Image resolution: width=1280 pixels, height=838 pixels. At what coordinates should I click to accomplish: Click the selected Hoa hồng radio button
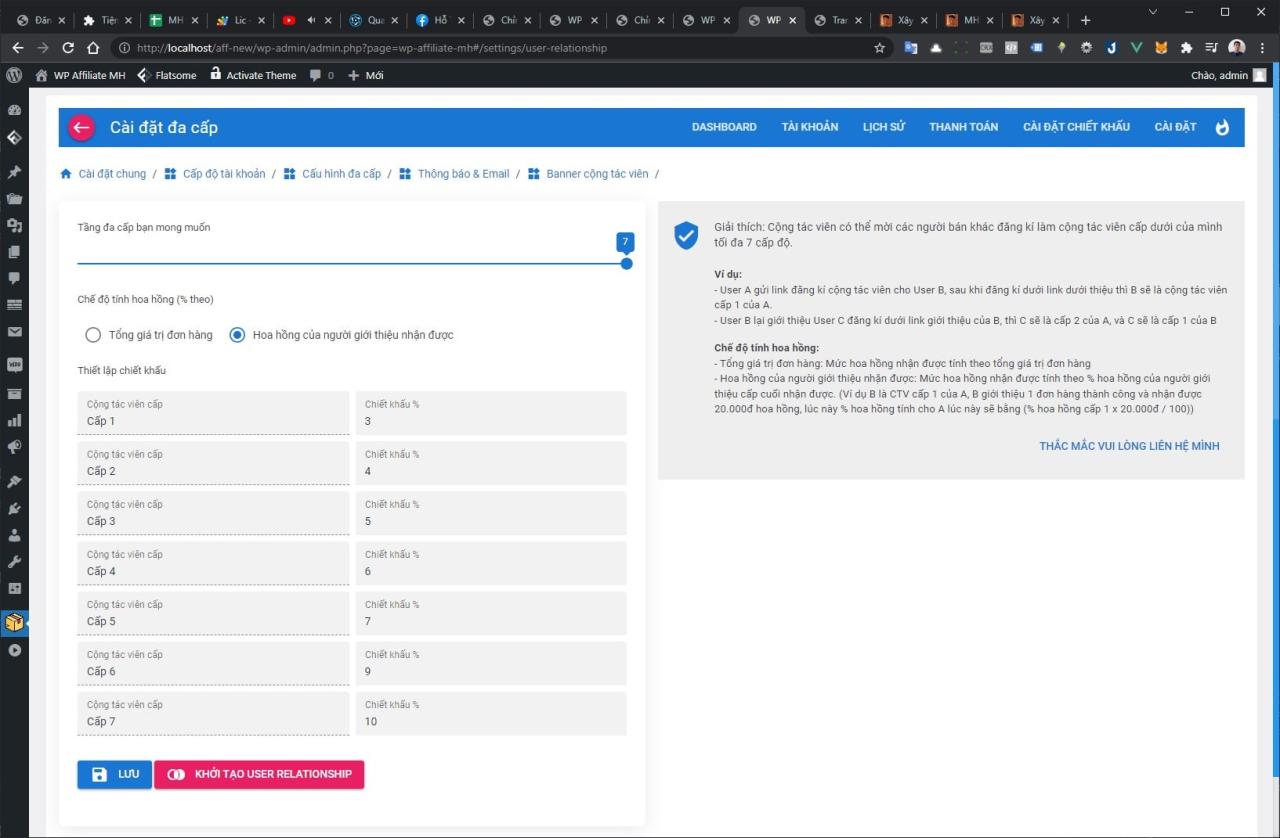click(237, 335)
